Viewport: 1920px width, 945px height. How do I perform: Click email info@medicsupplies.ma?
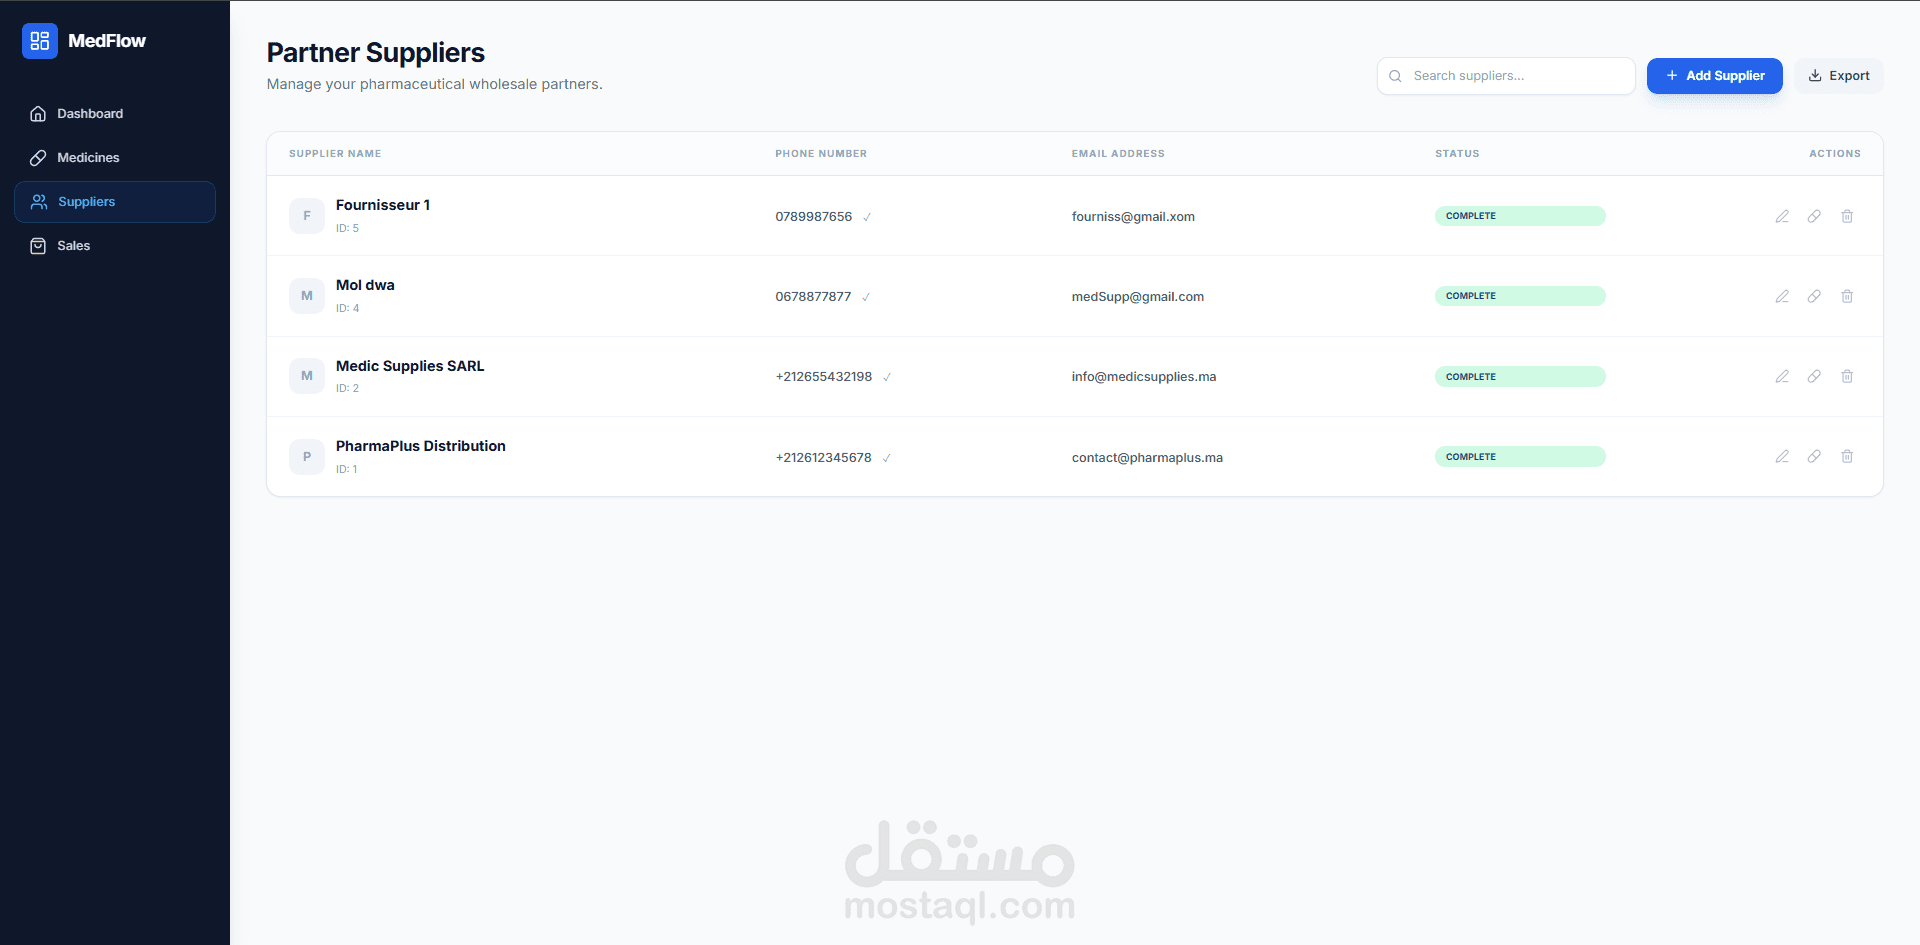[1144, 377]
